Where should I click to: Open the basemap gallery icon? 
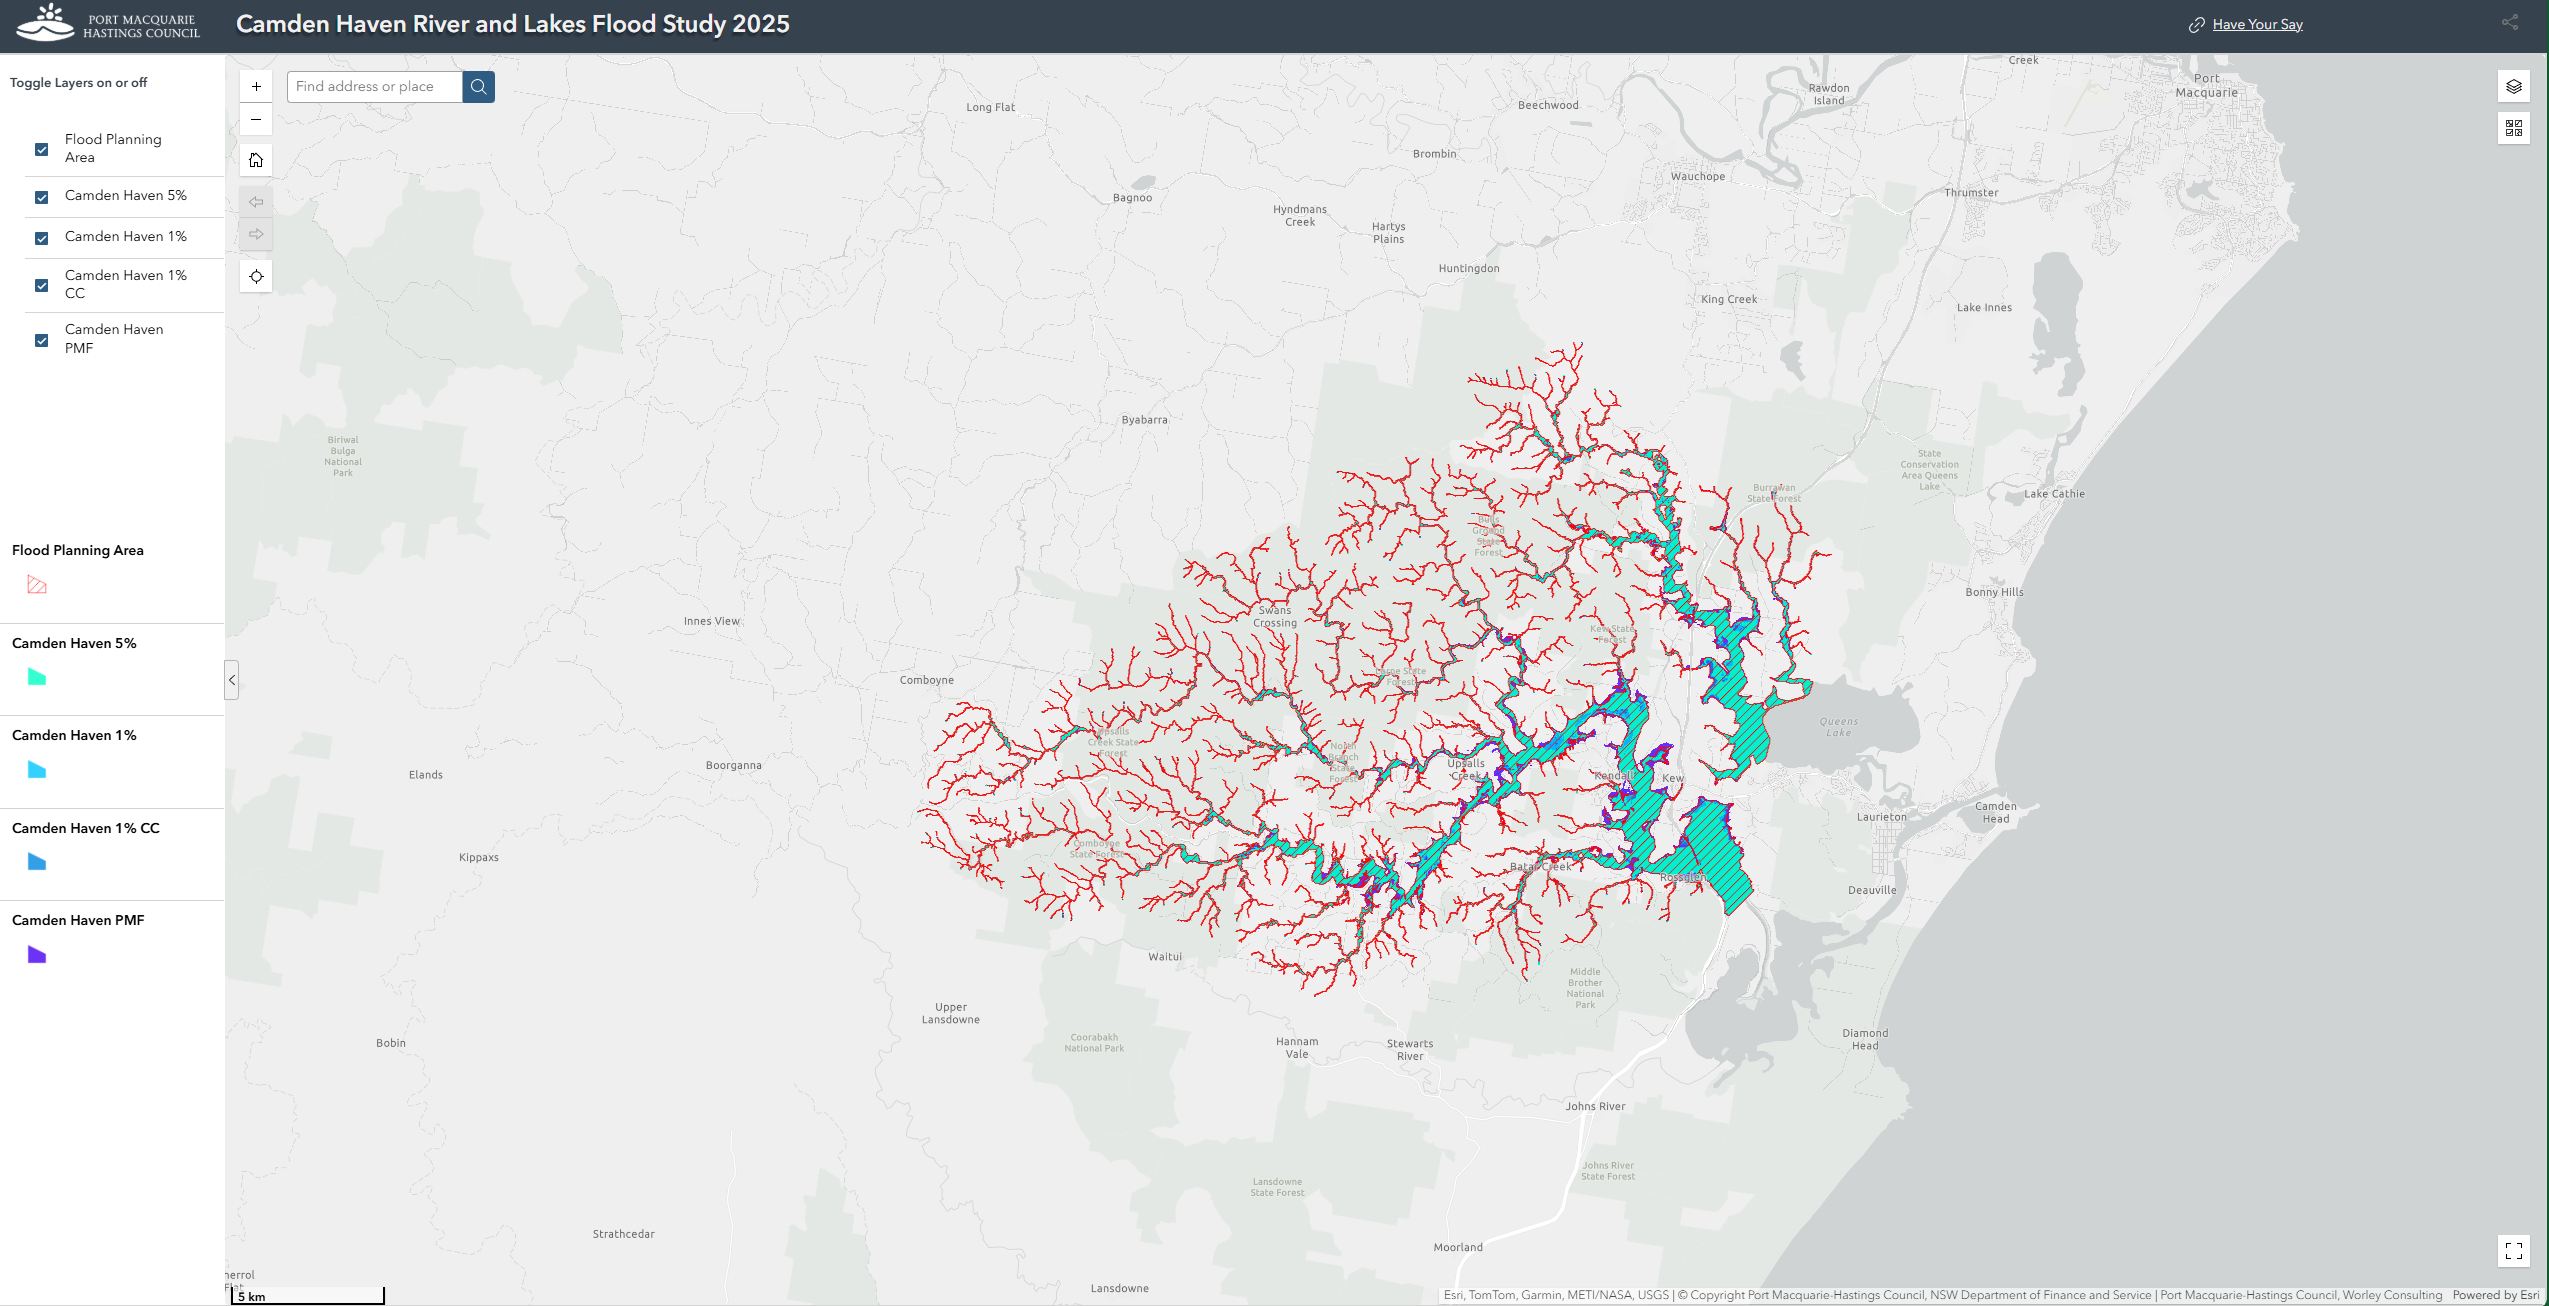click(2513, 128)
